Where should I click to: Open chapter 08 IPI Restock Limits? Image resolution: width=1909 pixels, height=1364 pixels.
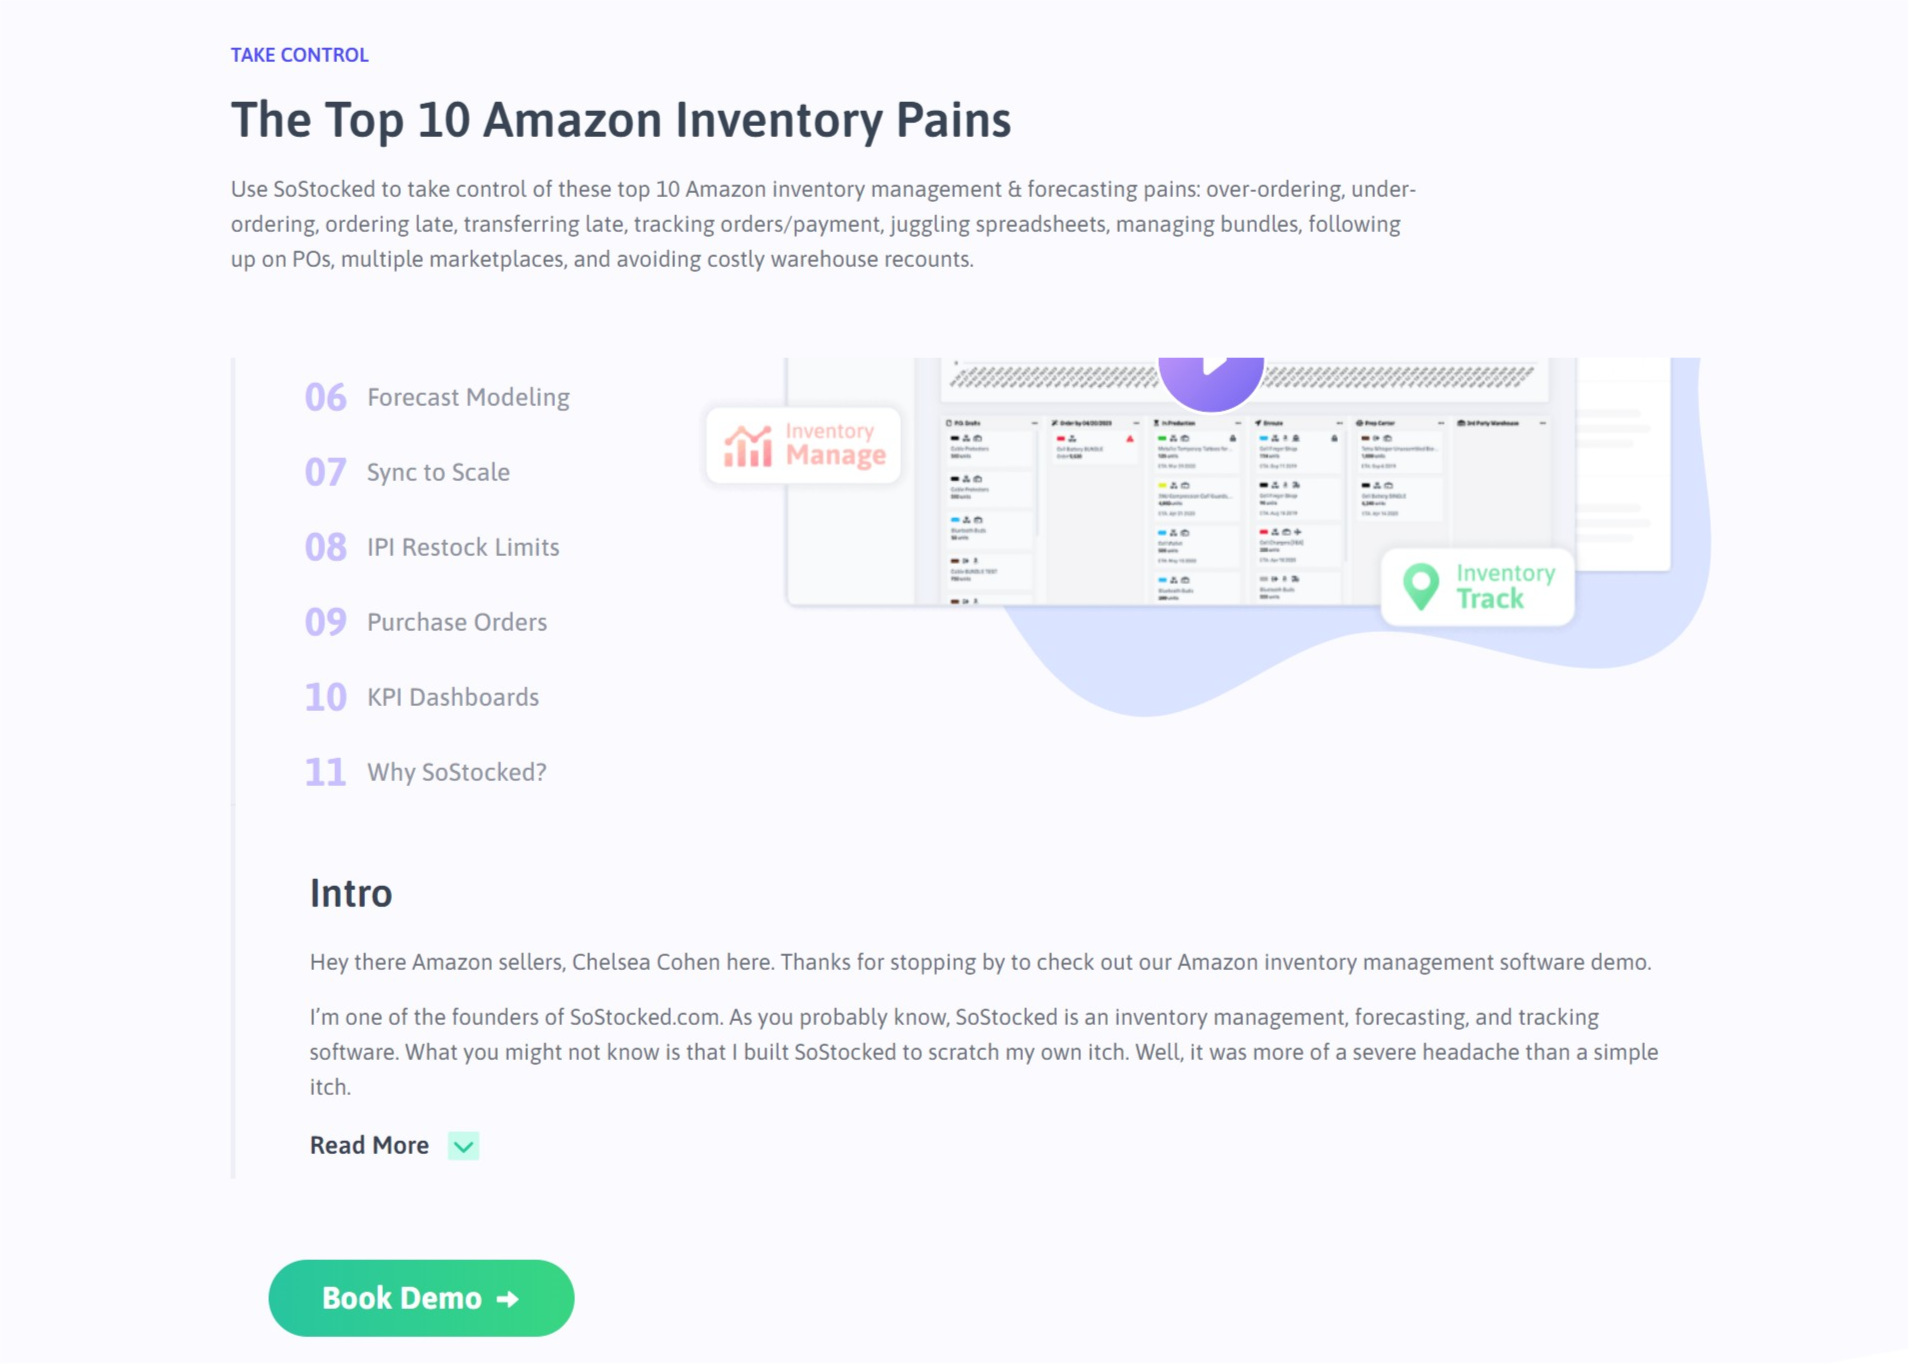432,547
